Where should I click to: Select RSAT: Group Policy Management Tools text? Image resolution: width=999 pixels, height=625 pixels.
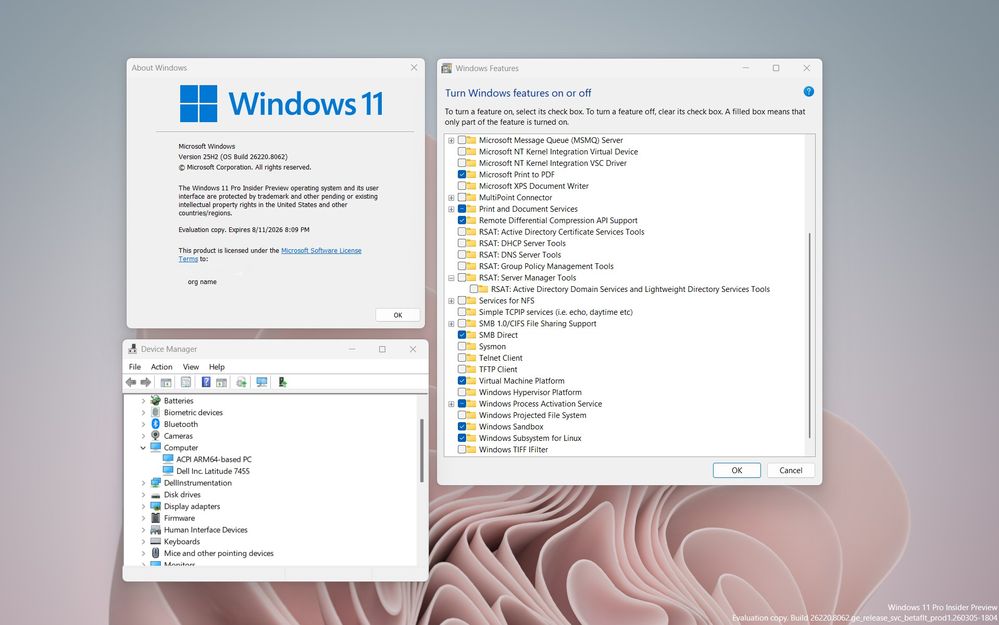point(546,266)
